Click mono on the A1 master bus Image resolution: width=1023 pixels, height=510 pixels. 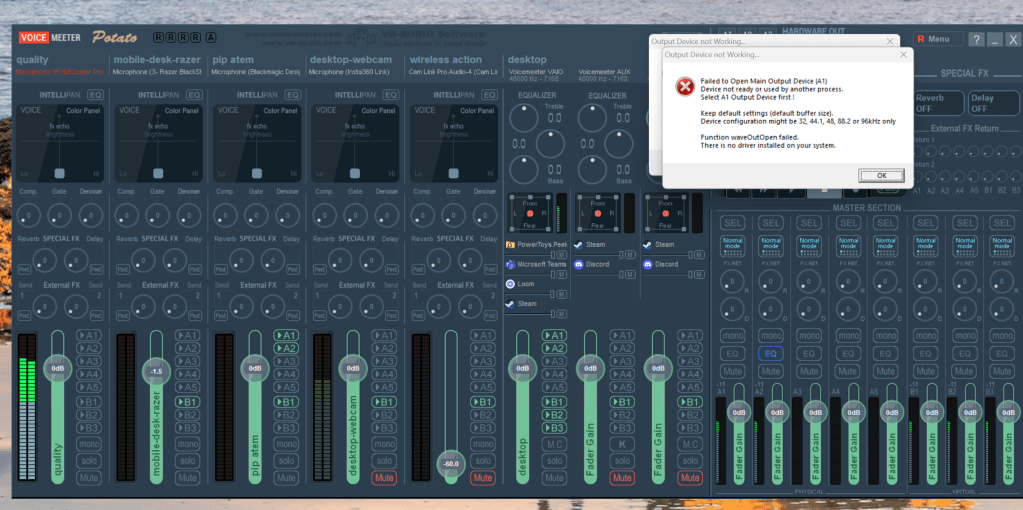click(733, 336)
